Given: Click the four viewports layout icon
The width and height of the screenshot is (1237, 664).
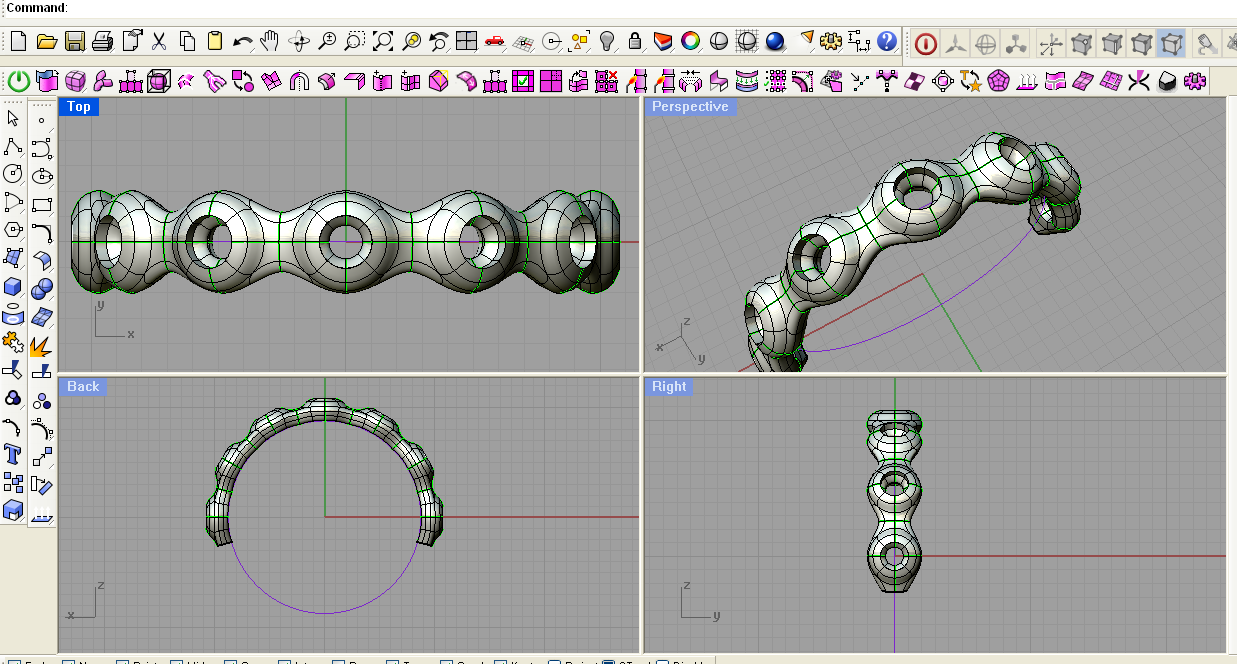Looking at the screenshot, I should coord(466,41).
